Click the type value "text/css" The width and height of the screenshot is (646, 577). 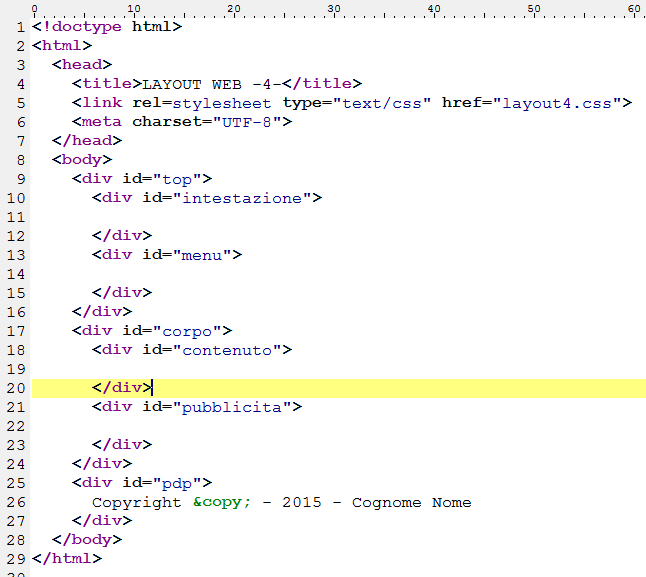pyautogui.click(x=381, y=103)
